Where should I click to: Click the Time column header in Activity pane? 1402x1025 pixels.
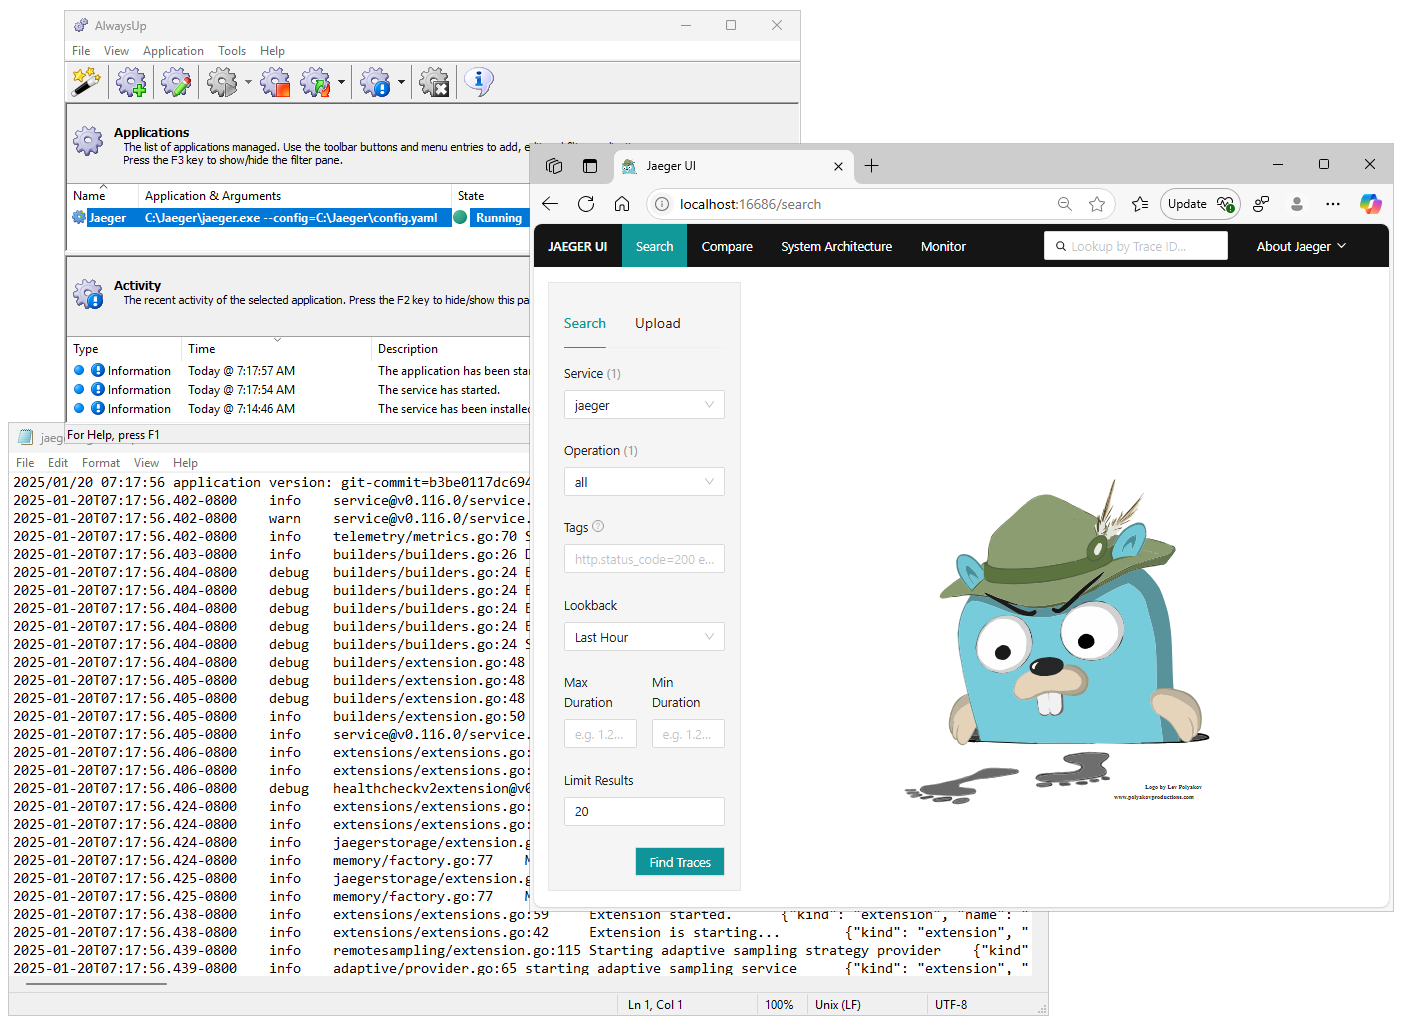click(x=277, y=349)
